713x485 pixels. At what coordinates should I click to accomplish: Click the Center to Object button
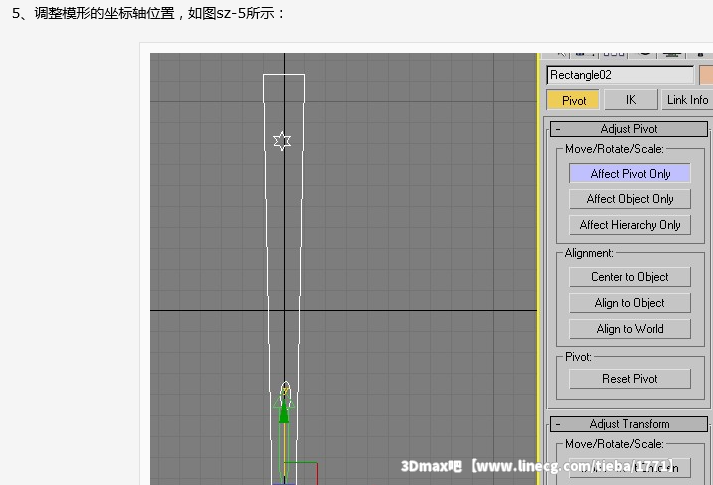[630, 277]
